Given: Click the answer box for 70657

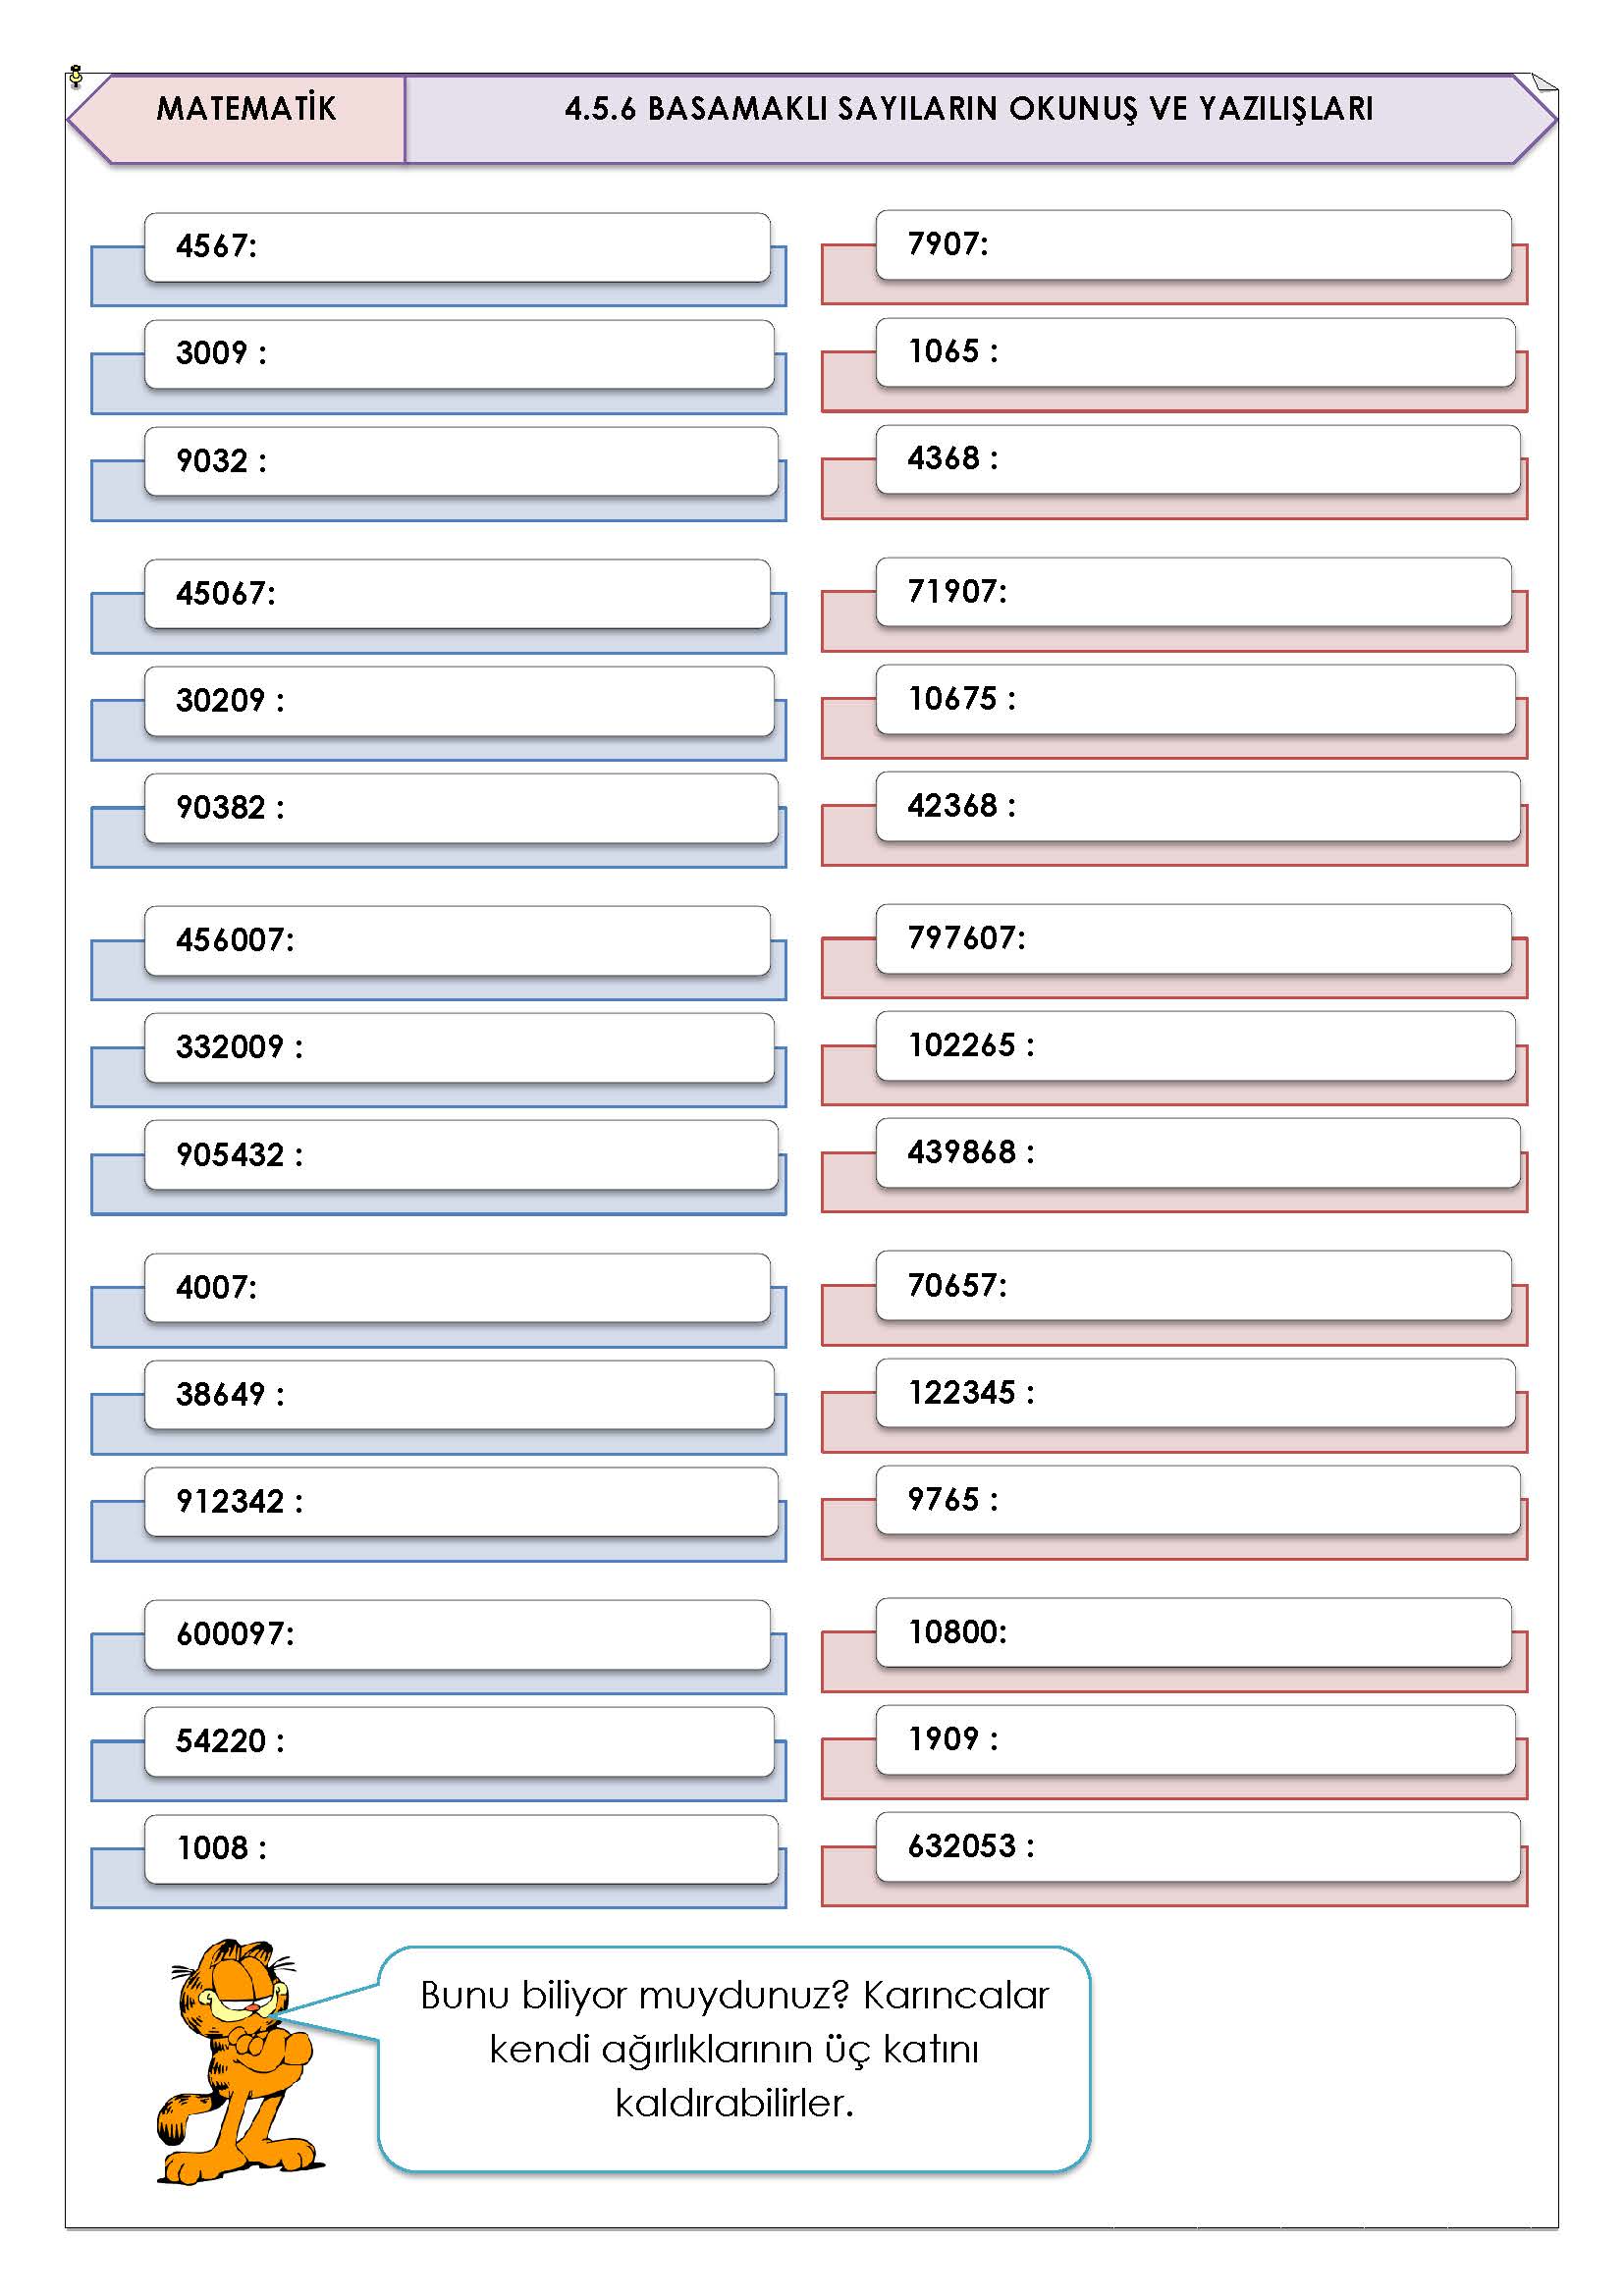Looking at the screenshot, I should click(x=1193, y=1286).
